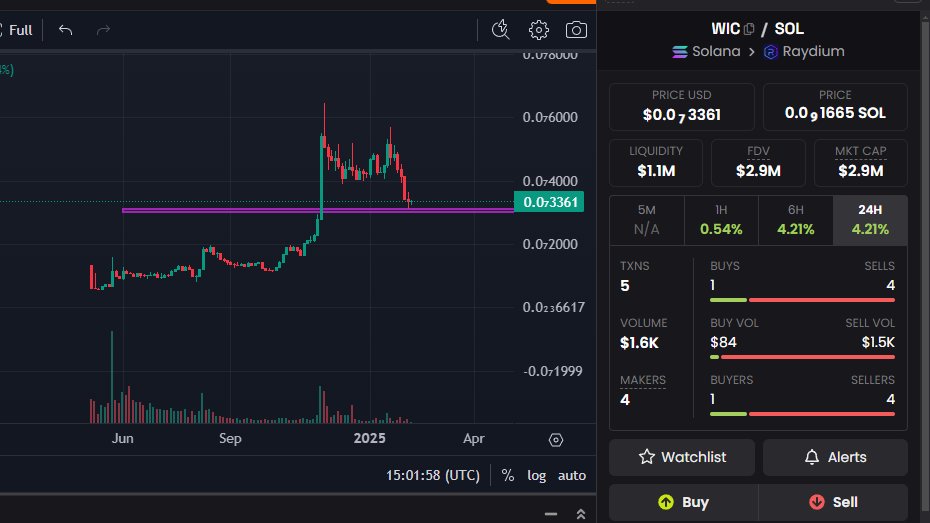Click the Solana link in breadcrumb
The height and width of the screenshot is (523, 930).
click(x=716, y=52)
